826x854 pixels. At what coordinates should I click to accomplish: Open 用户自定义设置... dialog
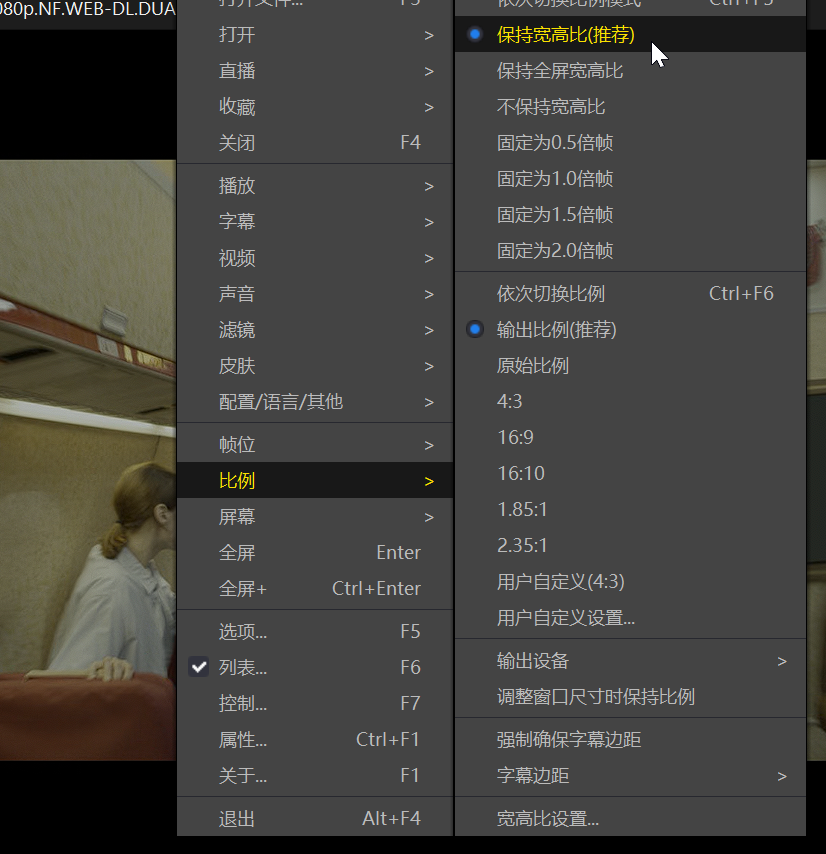pyautogui.click(x=630, y=618)
